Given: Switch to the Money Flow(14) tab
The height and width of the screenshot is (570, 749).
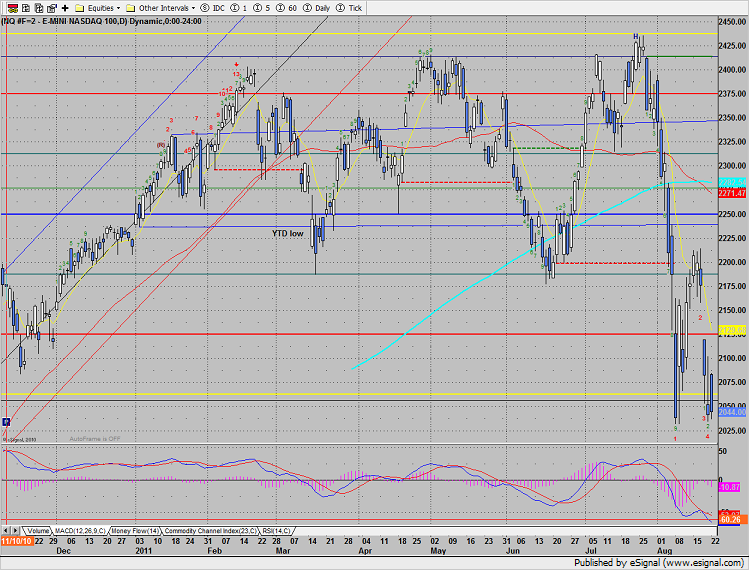Looking at the screenshot, I should click(x=135, y=531).
